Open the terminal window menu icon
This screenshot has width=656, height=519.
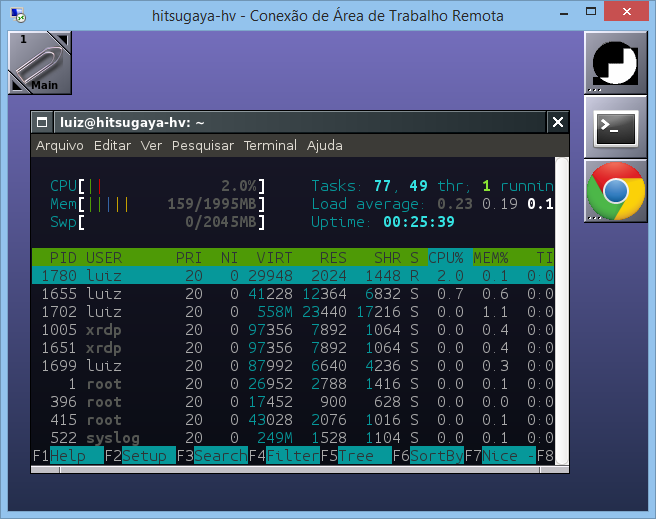(42, 123)
